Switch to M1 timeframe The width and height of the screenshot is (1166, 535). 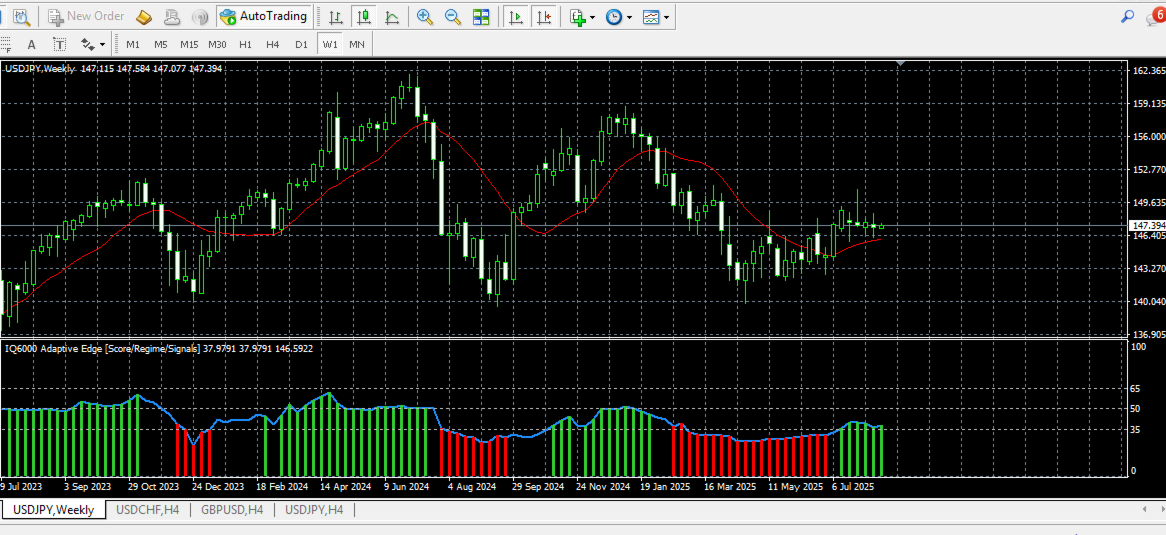tap(133, 45)
